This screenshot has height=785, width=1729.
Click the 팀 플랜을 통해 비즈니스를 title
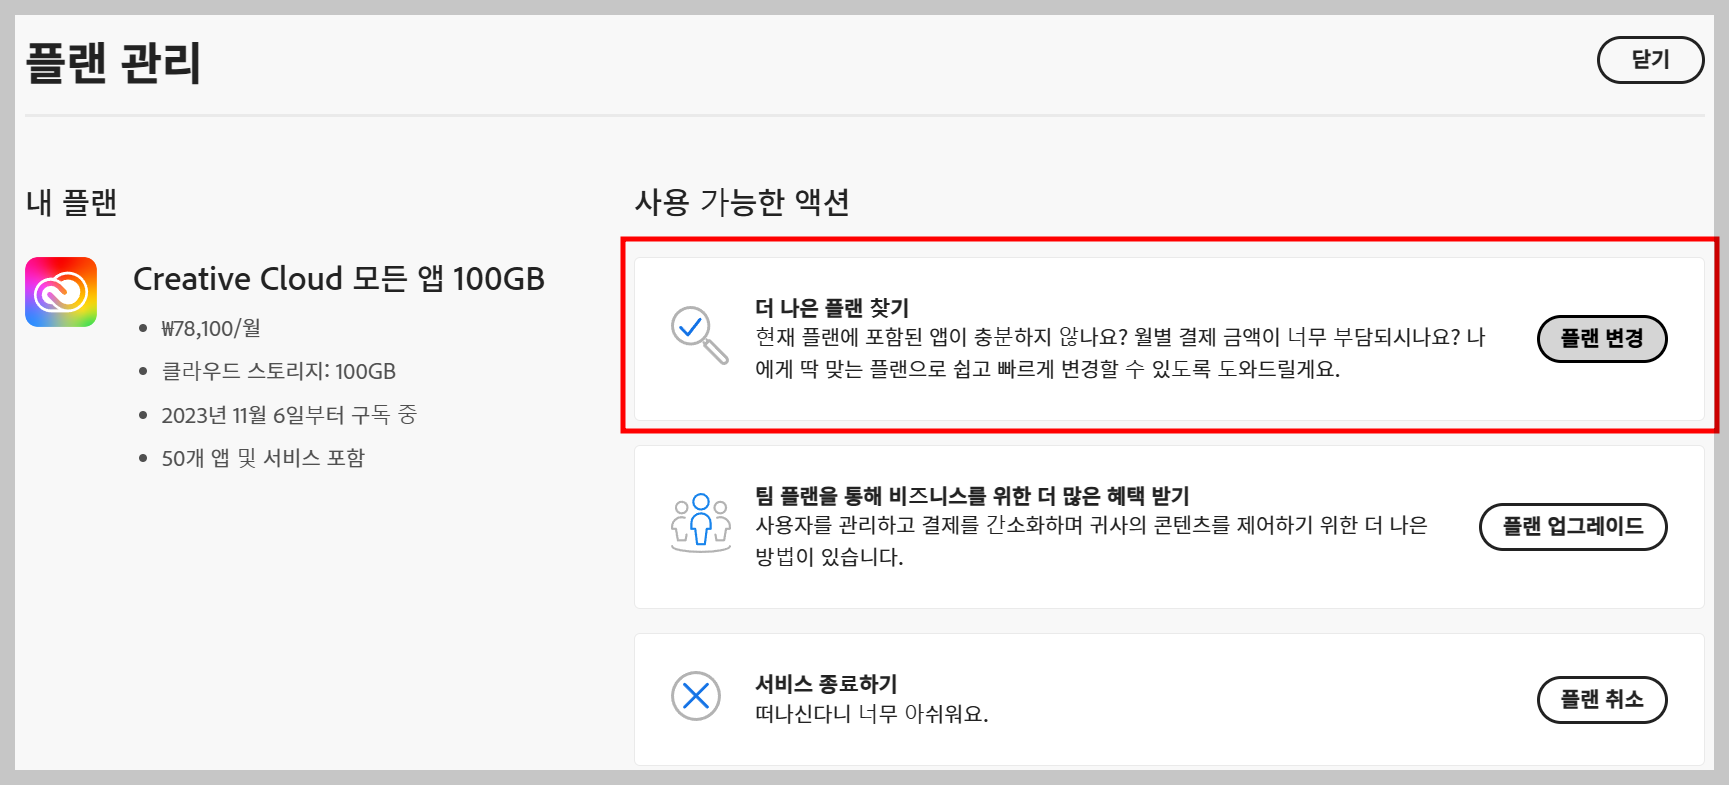pos(972,496)
